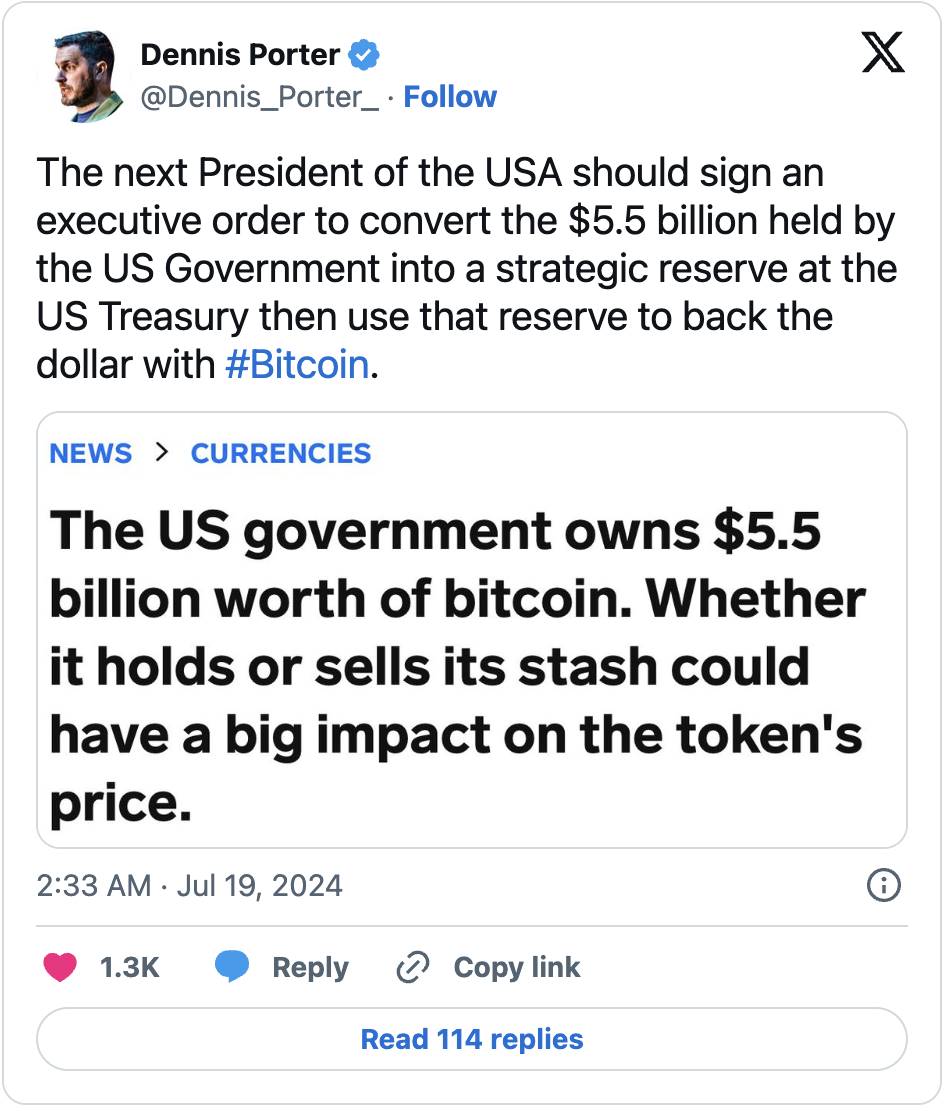Like the tweet with the heart icon

coord(61,967)
